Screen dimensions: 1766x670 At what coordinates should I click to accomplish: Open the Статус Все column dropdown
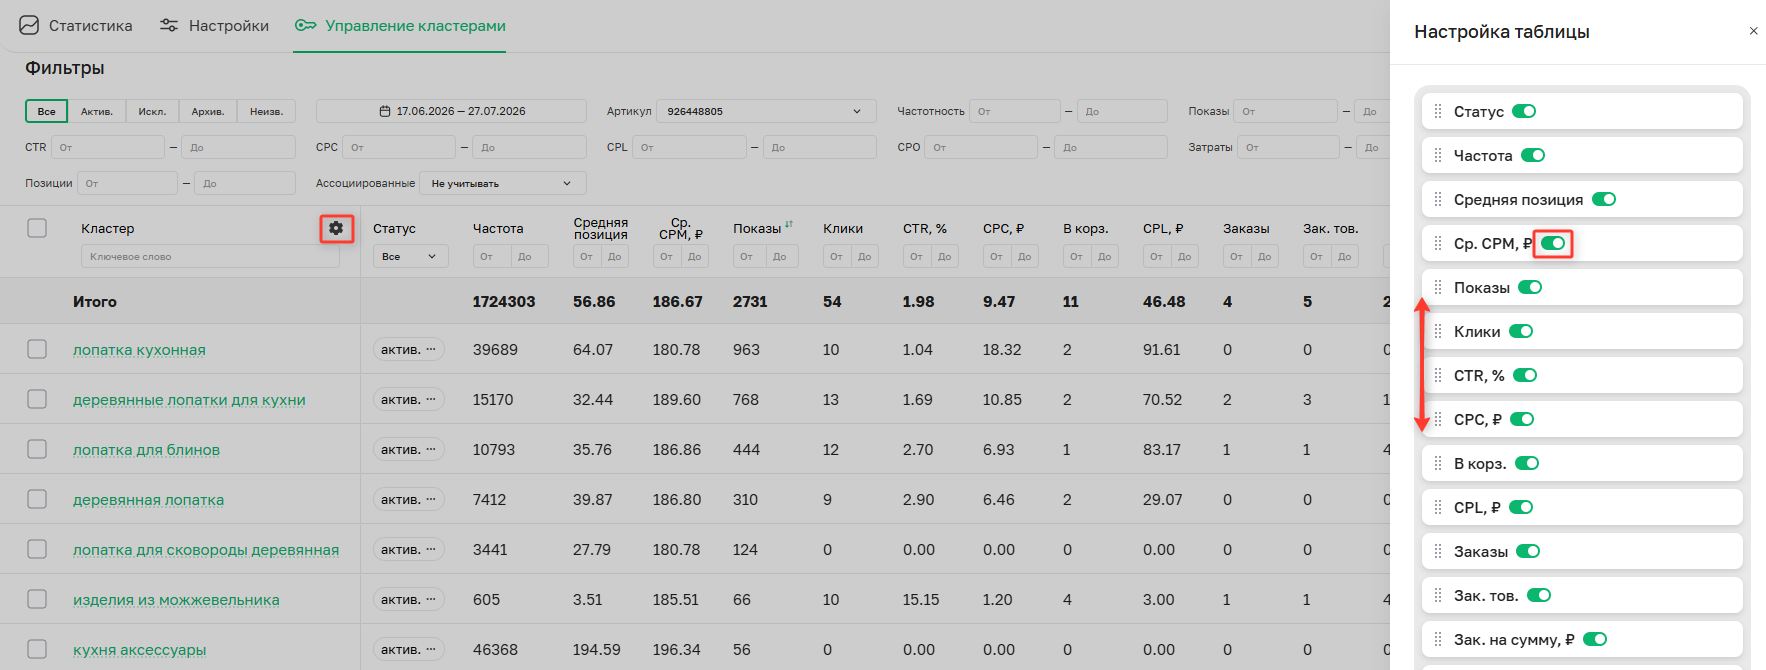pyautogui.click(x=410, y=256)
